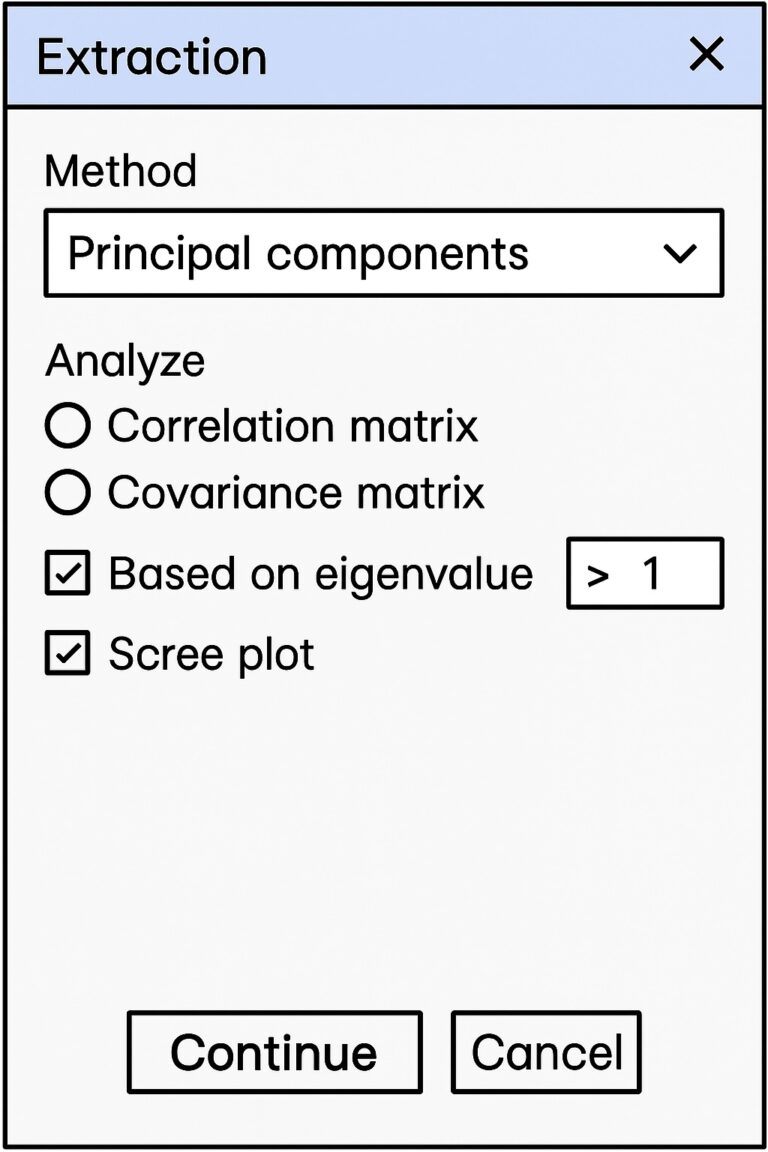
Task: Click the dropdown chevron next to Principal components
Action: point(682,252)
